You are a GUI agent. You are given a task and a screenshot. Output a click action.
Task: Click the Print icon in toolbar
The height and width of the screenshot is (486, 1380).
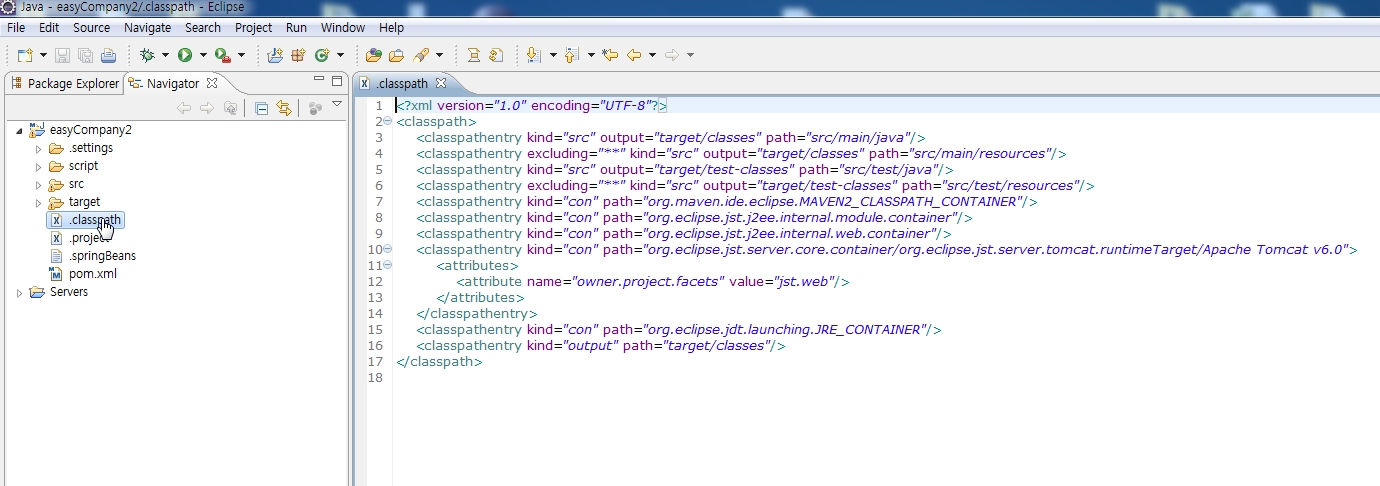108,55
